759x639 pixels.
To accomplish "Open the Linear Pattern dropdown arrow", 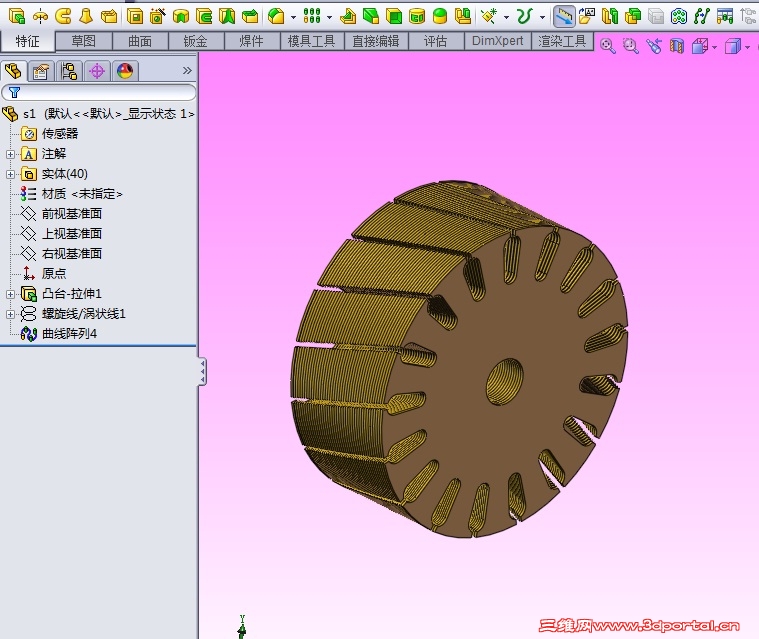I will (x=330, y=17).
